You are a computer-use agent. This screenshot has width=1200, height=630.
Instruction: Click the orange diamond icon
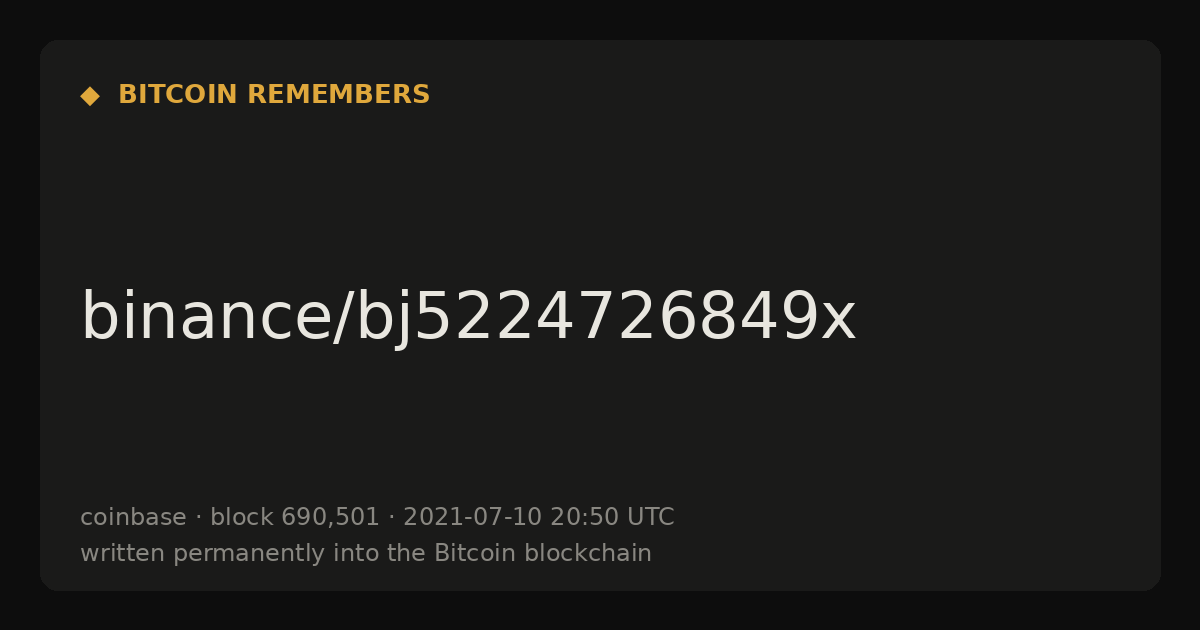coord(90,96)
